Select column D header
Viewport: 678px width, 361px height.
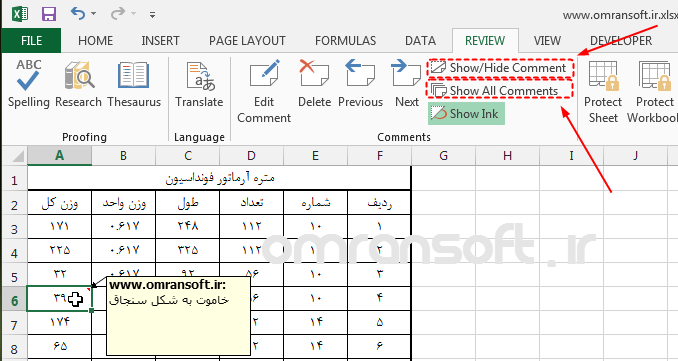252,156
